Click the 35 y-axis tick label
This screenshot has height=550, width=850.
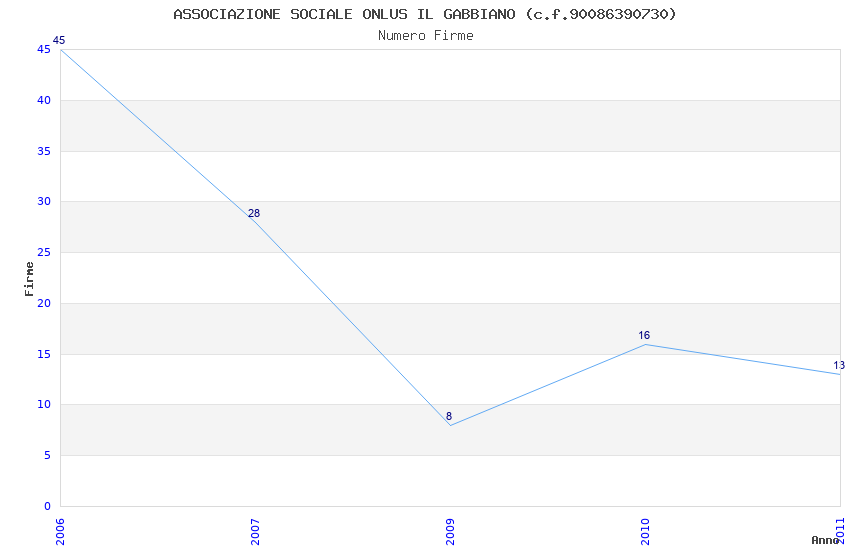point(44,151)
